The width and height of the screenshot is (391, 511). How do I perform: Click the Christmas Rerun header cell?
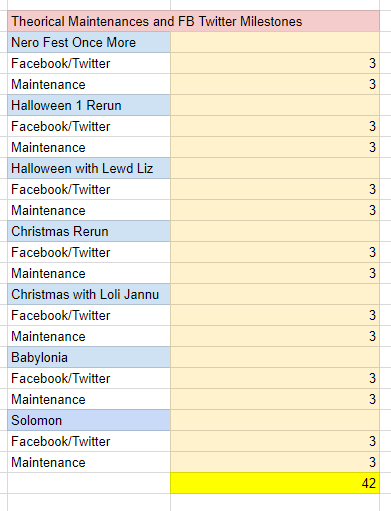(89, 231)
